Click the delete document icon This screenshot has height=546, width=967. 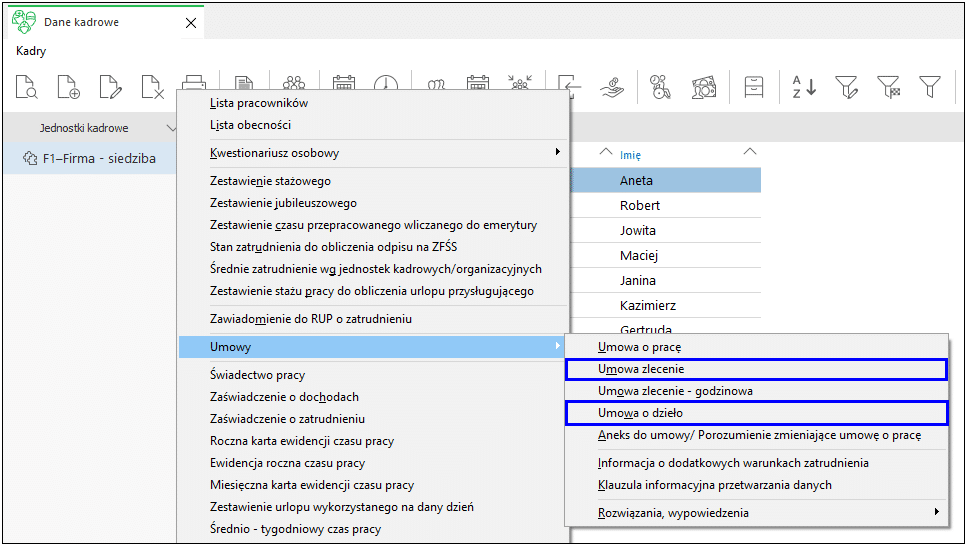tap(152, 86)
